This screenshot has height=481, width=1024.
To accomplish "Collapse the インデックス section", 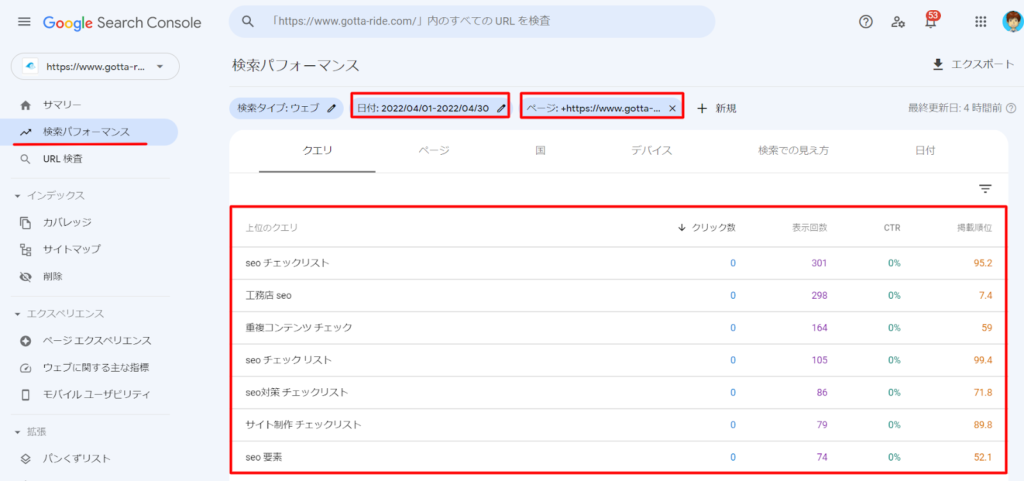I will [18, 196].
